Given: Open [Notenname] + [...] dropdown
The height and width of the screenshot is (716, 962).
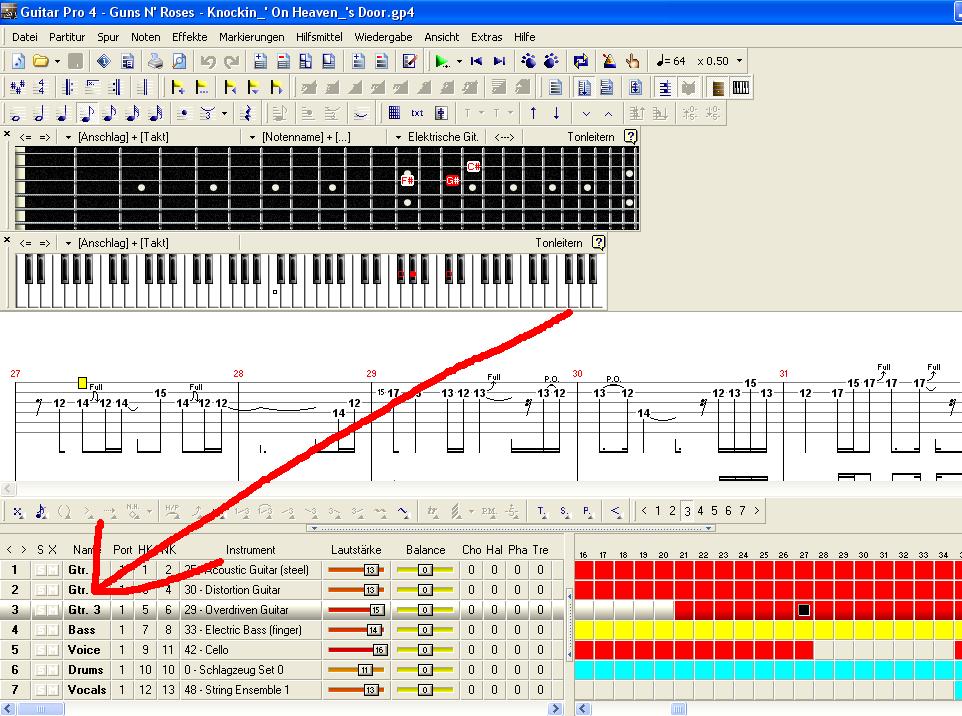Looking at the screenshot, I should click(x=252, y=137).
